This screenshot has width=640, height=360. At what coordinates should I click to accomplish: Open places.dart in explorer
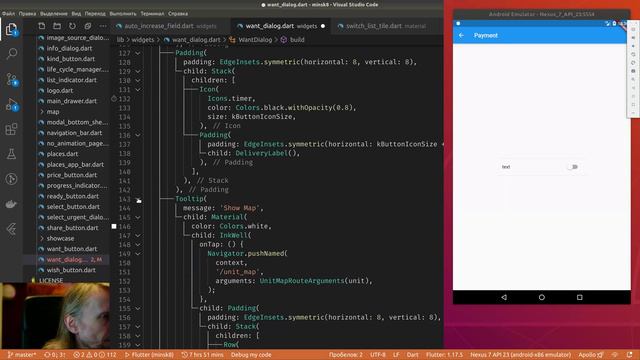[62, 154]
